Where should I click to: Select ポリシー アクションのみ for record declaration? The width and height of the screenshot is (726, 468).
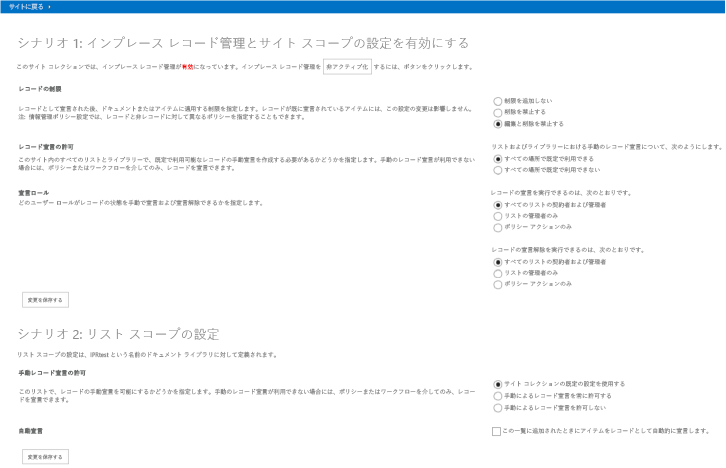click(x=498, y=227)
